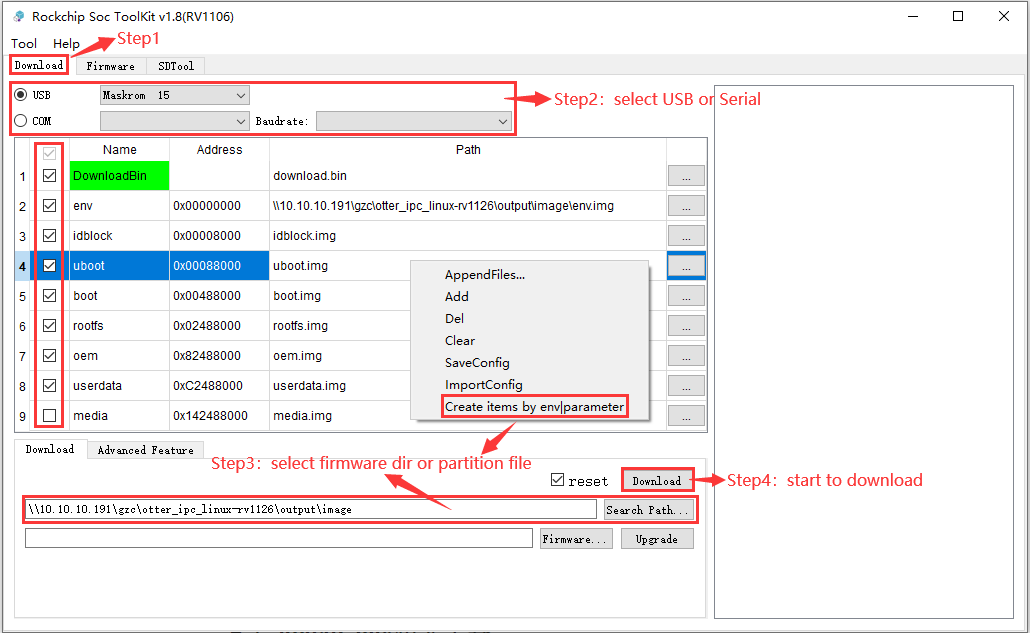Open file browser for the rootfs row
Viewport: 1030px width, 633px height.
coord(686,326)
